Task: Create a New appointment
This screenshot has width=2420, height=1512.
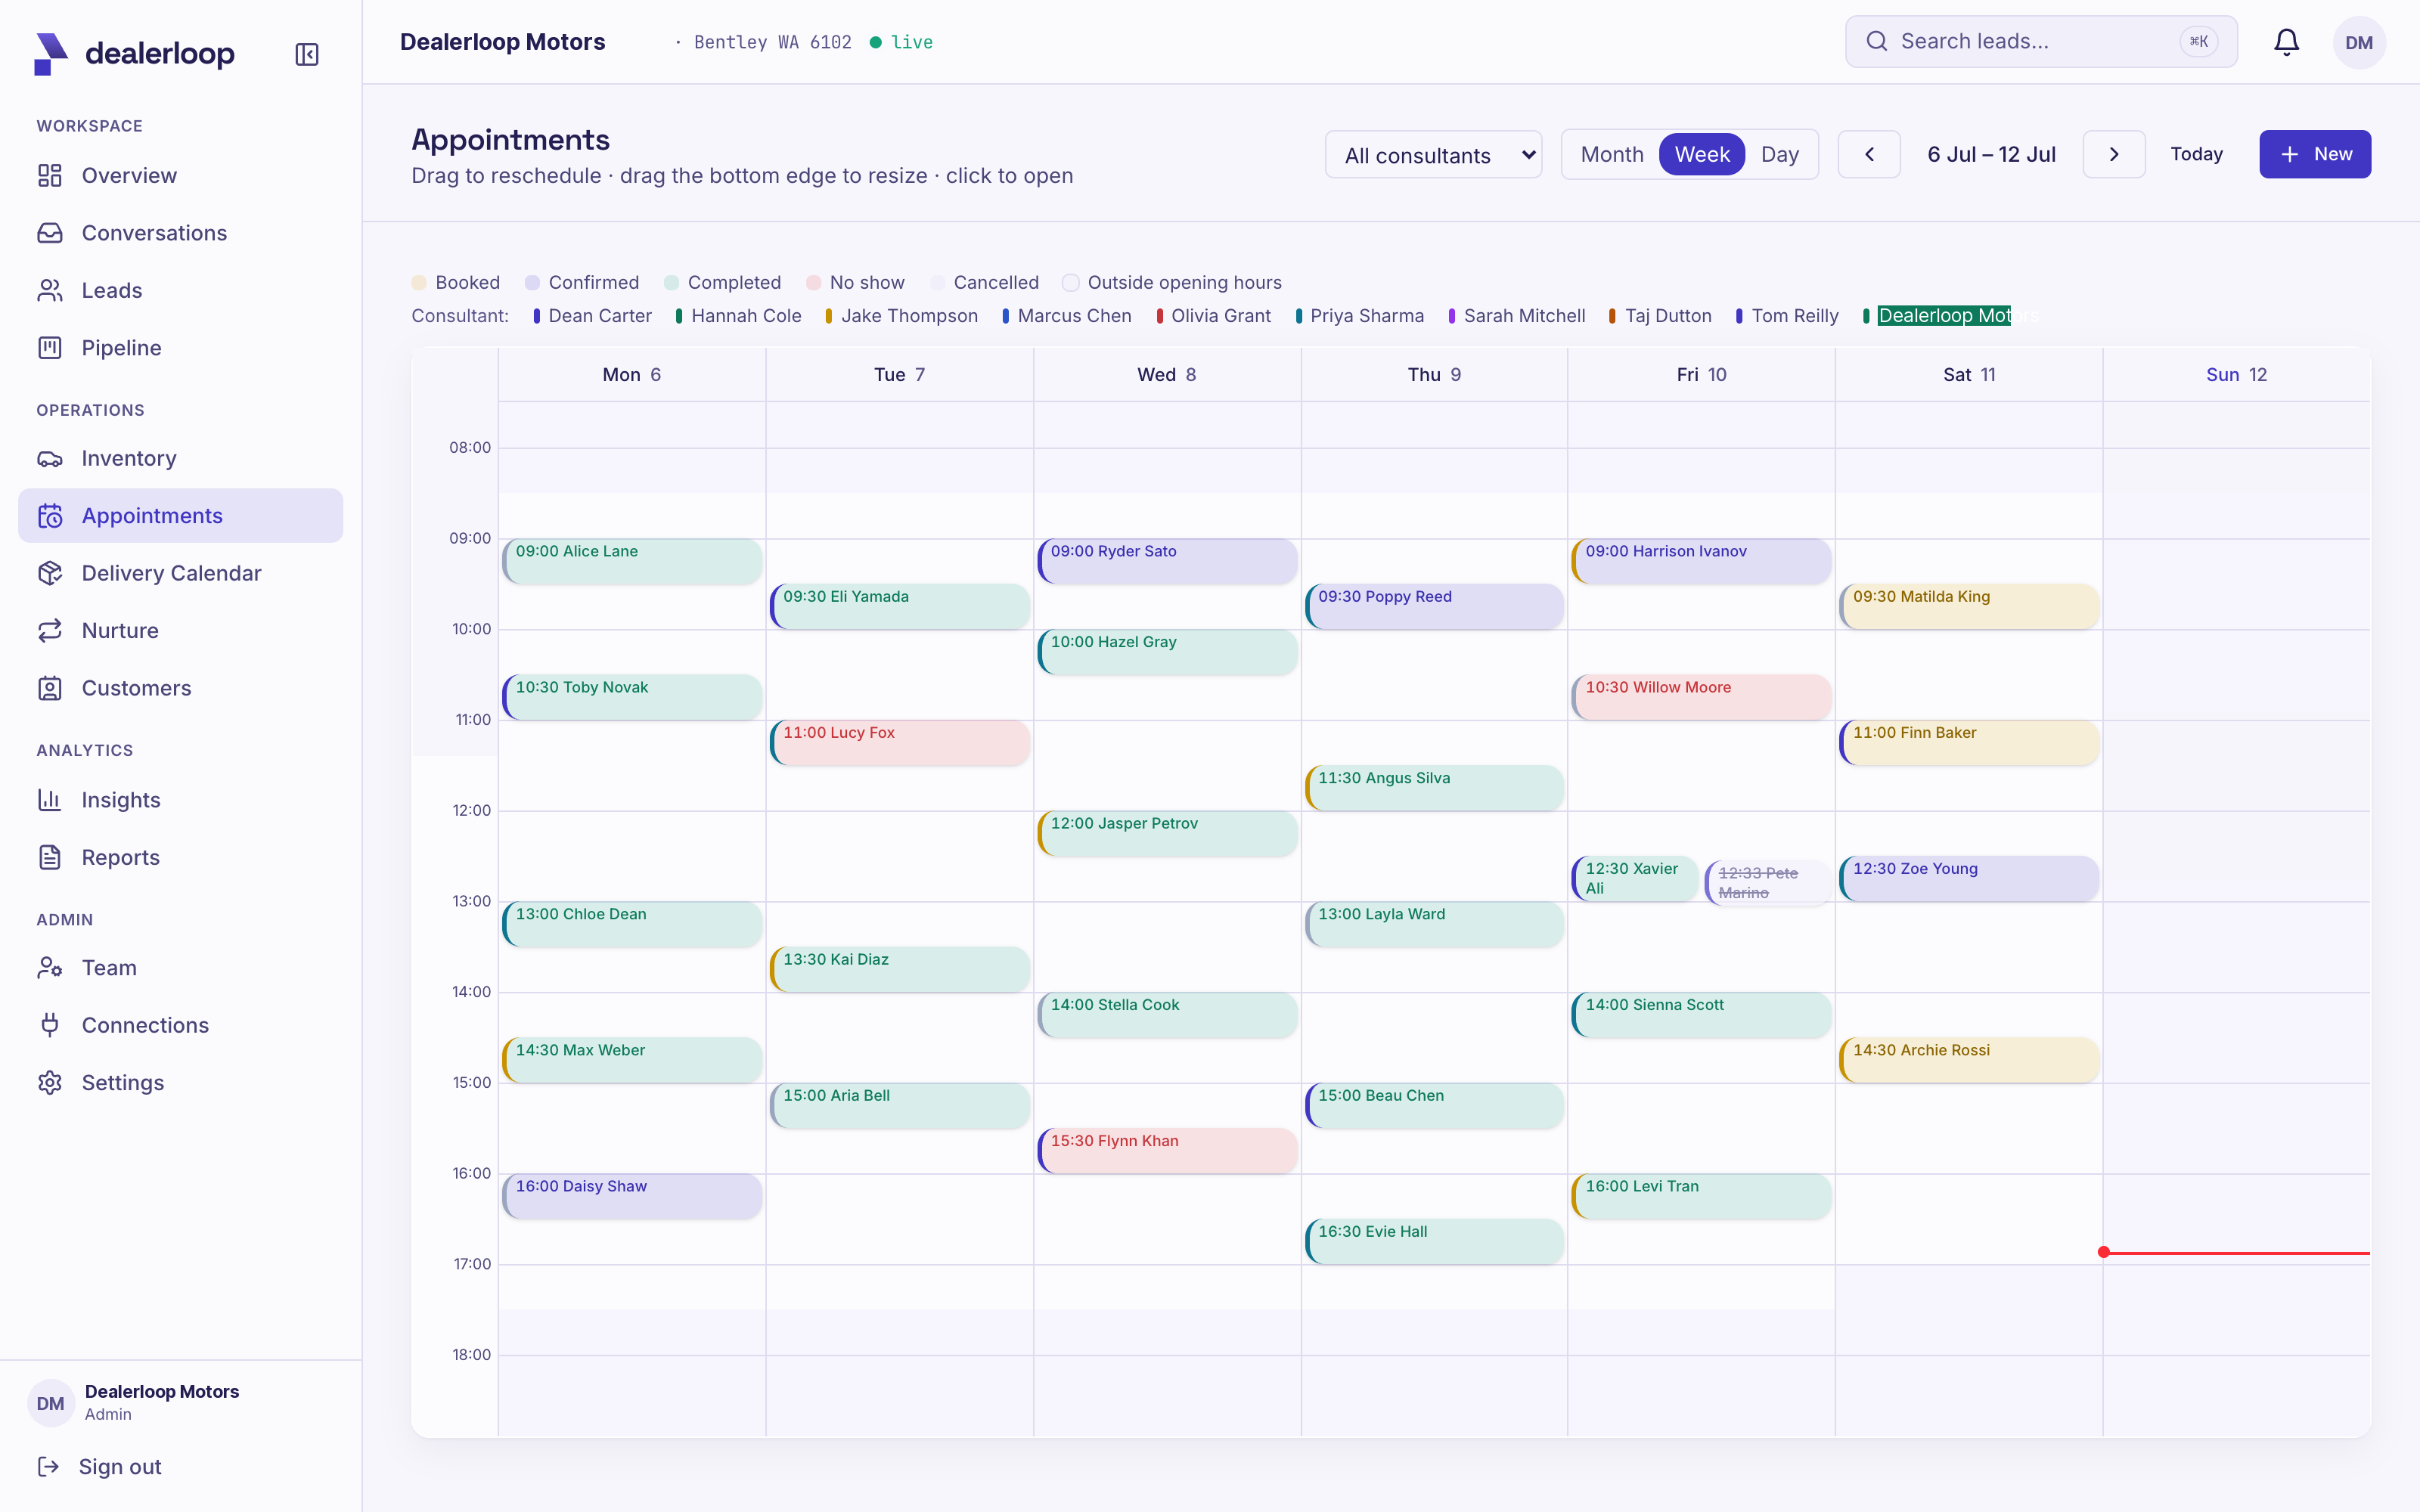Action: tap(2315, 154)
